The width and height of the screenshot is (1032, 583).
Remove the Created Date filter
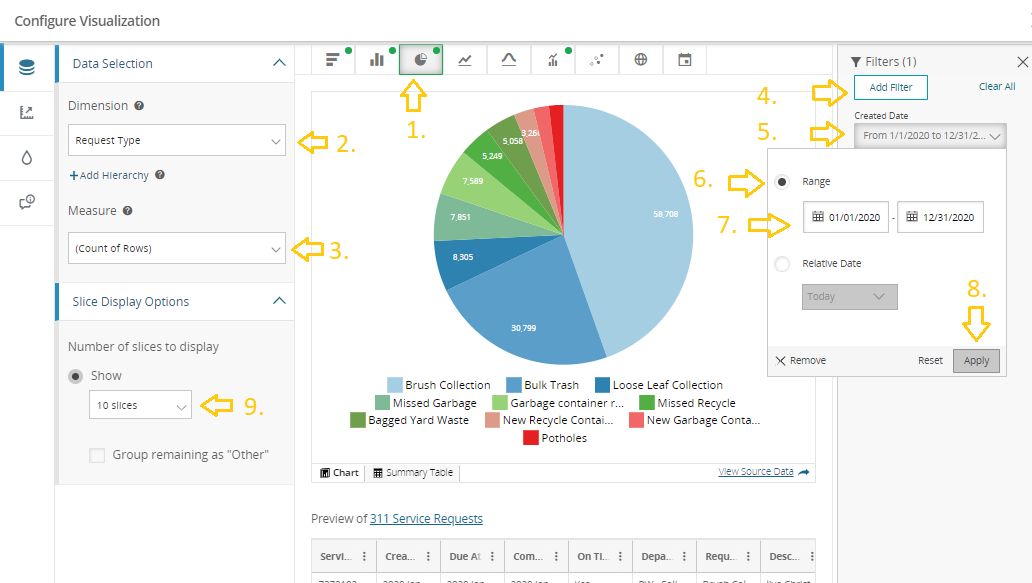click(x=801, y=361)
